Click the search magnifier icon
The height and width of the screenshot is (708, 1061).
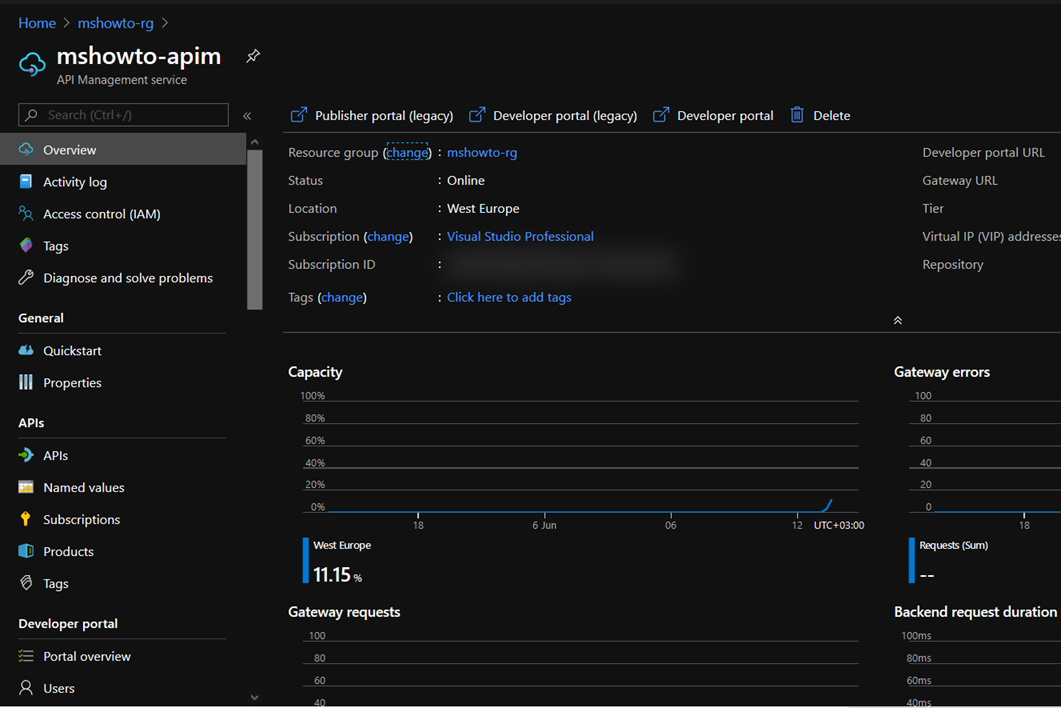pyautogui.click(x=31, y=115)
